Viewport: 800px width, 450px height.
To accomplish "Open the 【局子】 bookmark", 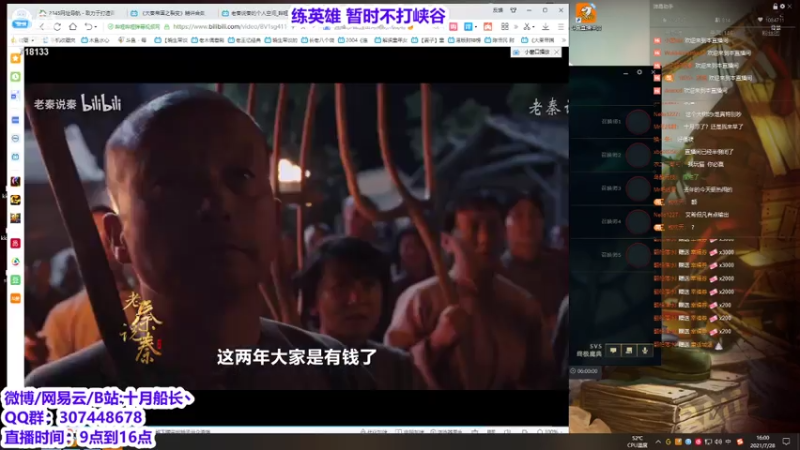I will [430, 40].
